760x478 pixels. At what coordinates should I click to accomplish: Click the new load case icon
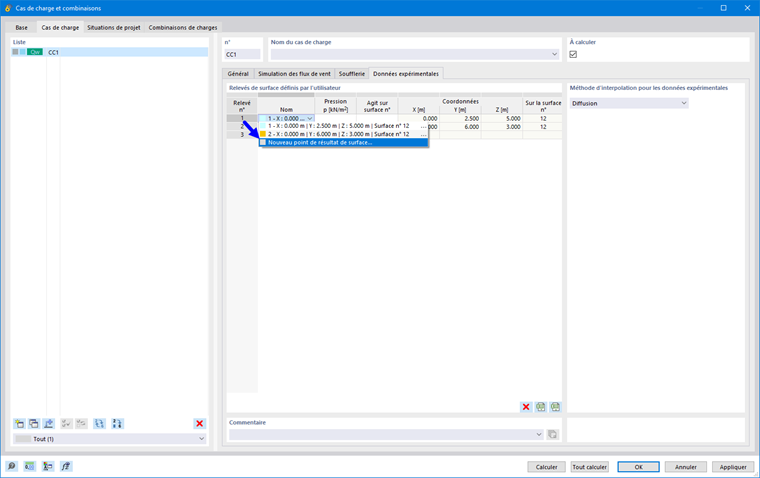click(x=19, y=424)
